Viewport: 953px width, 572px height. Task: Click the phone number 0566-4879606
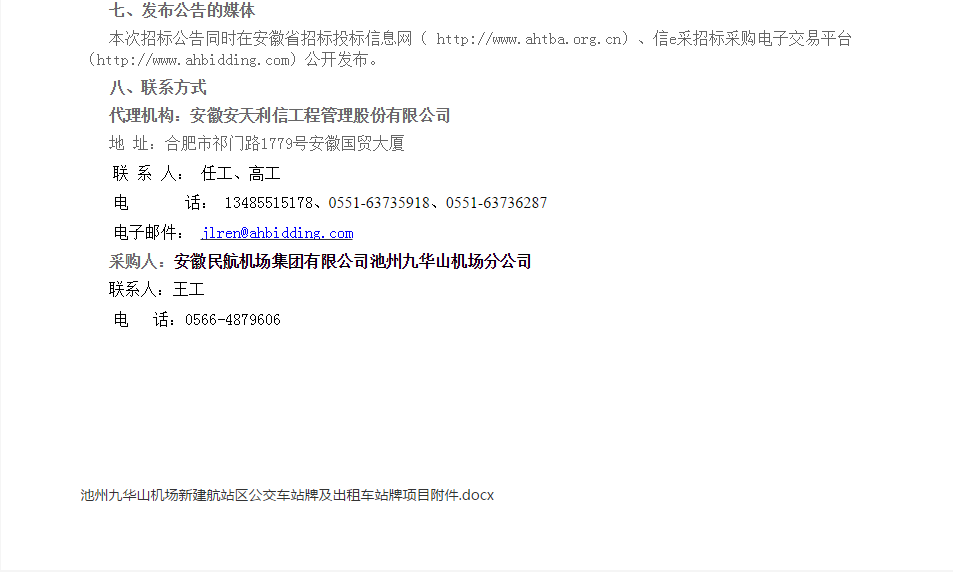coord(233,320)
